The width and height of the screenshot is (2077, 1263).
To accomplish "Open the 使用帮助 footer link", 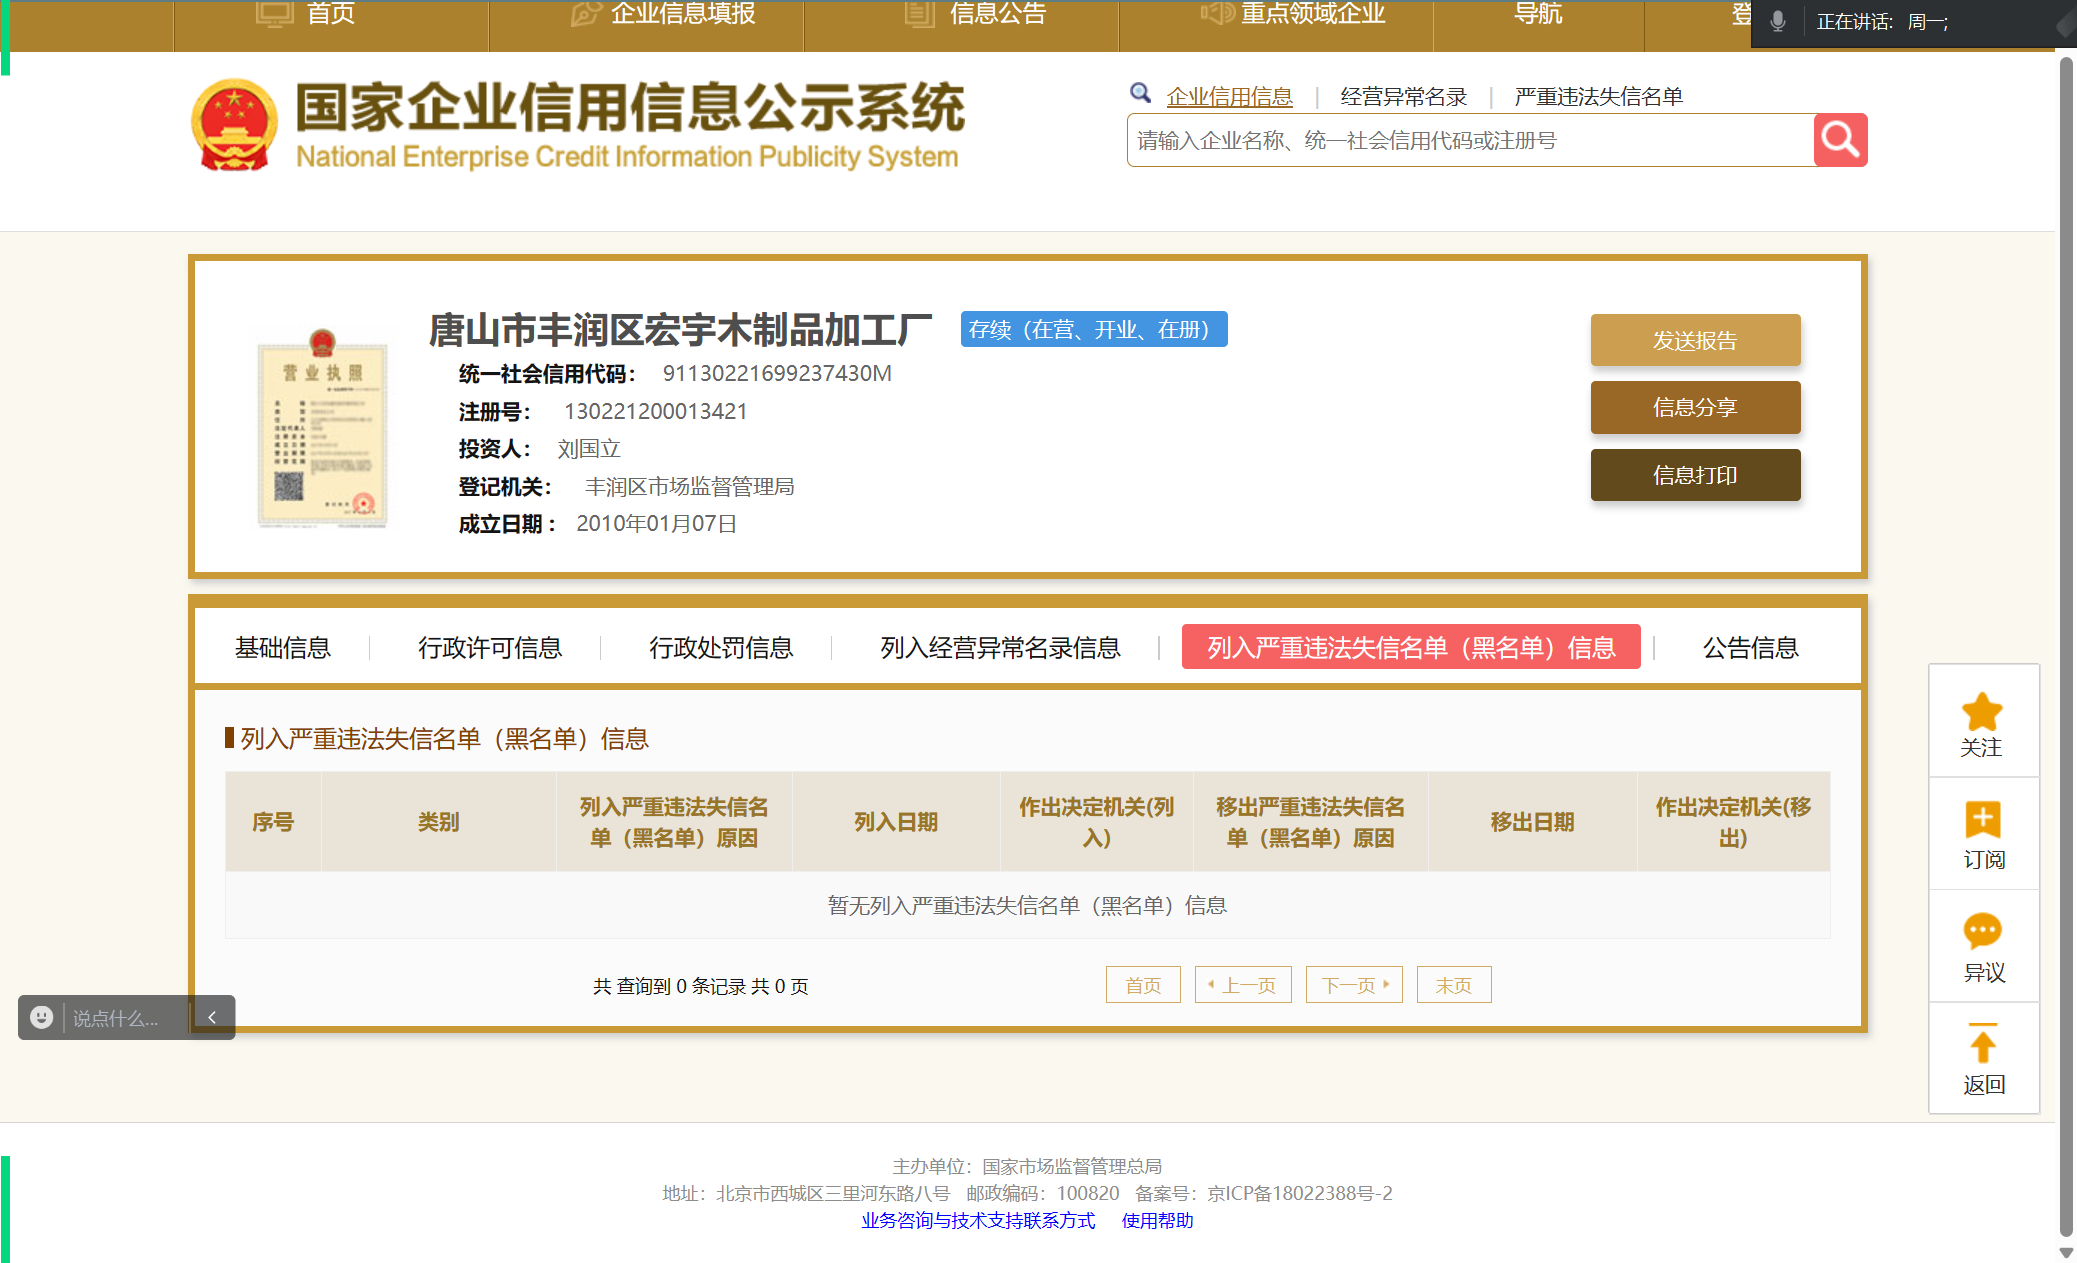I will click(1157, 1220).
